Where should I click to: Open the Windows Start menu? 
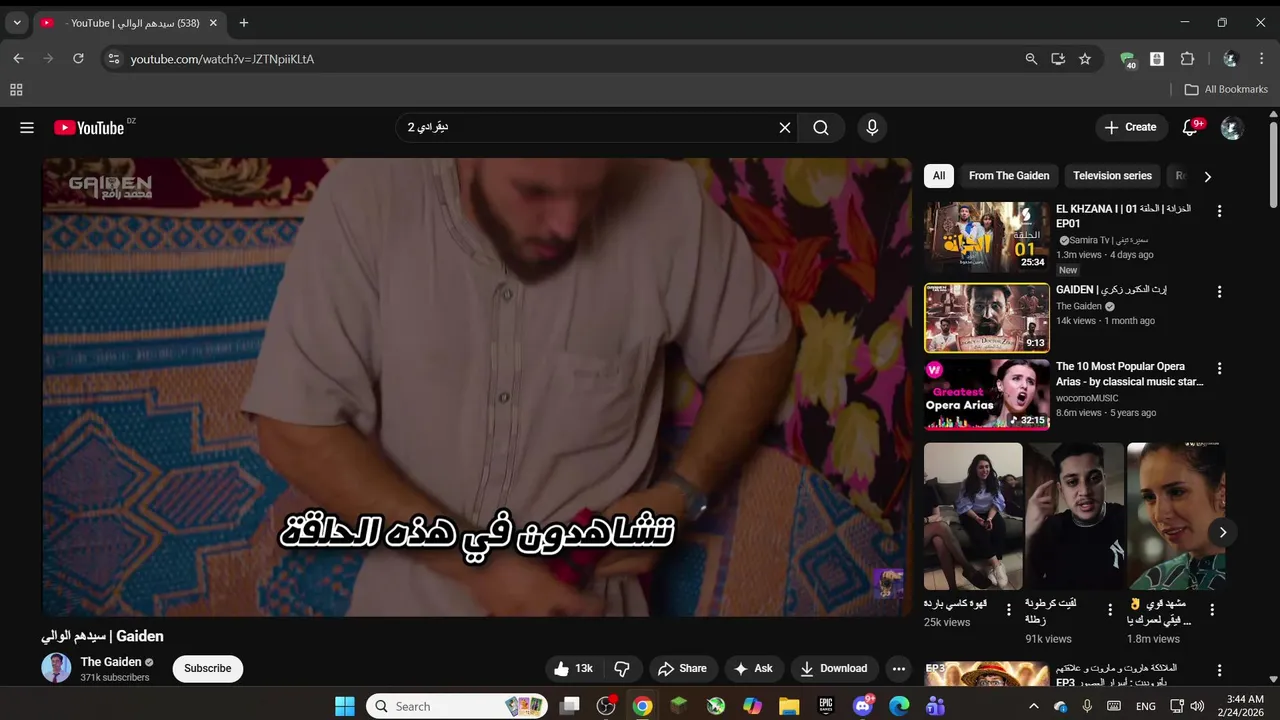coord(345,707)
